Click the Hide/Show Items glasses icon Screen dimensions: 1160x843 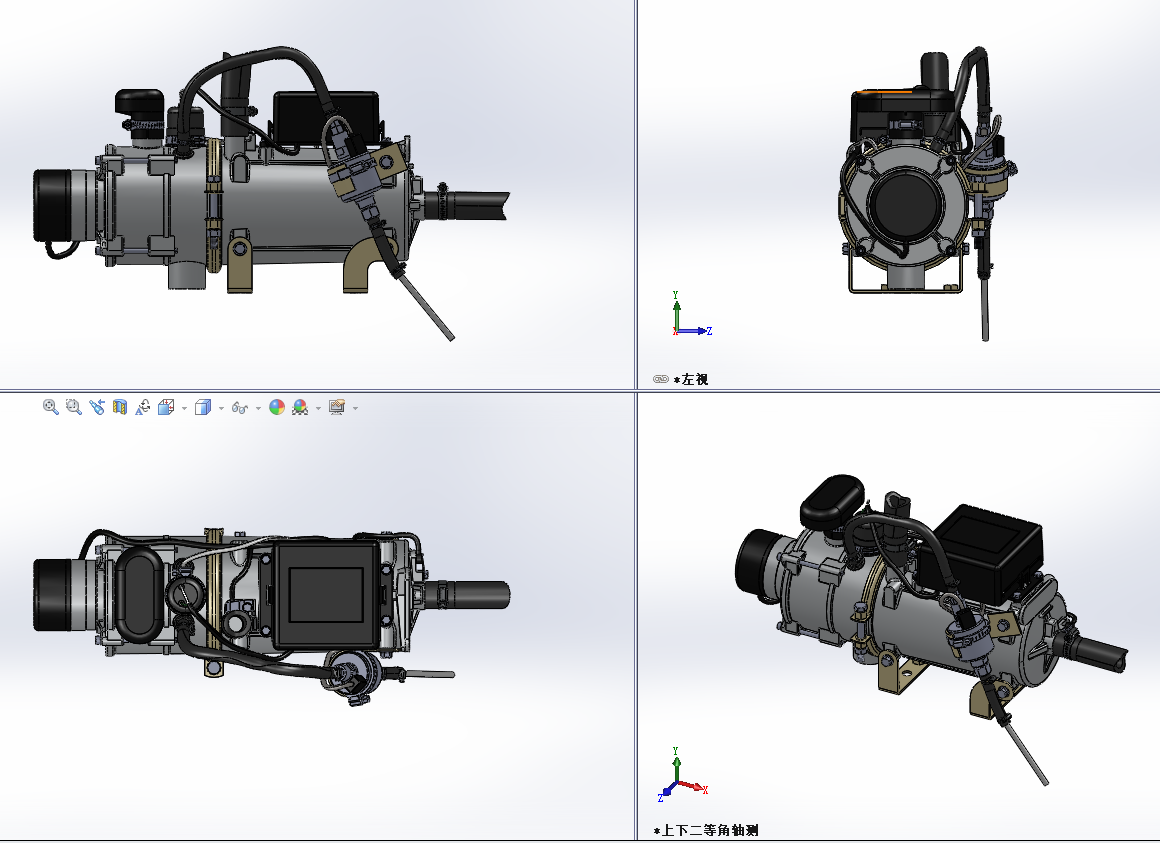click(x=240, y=407)
